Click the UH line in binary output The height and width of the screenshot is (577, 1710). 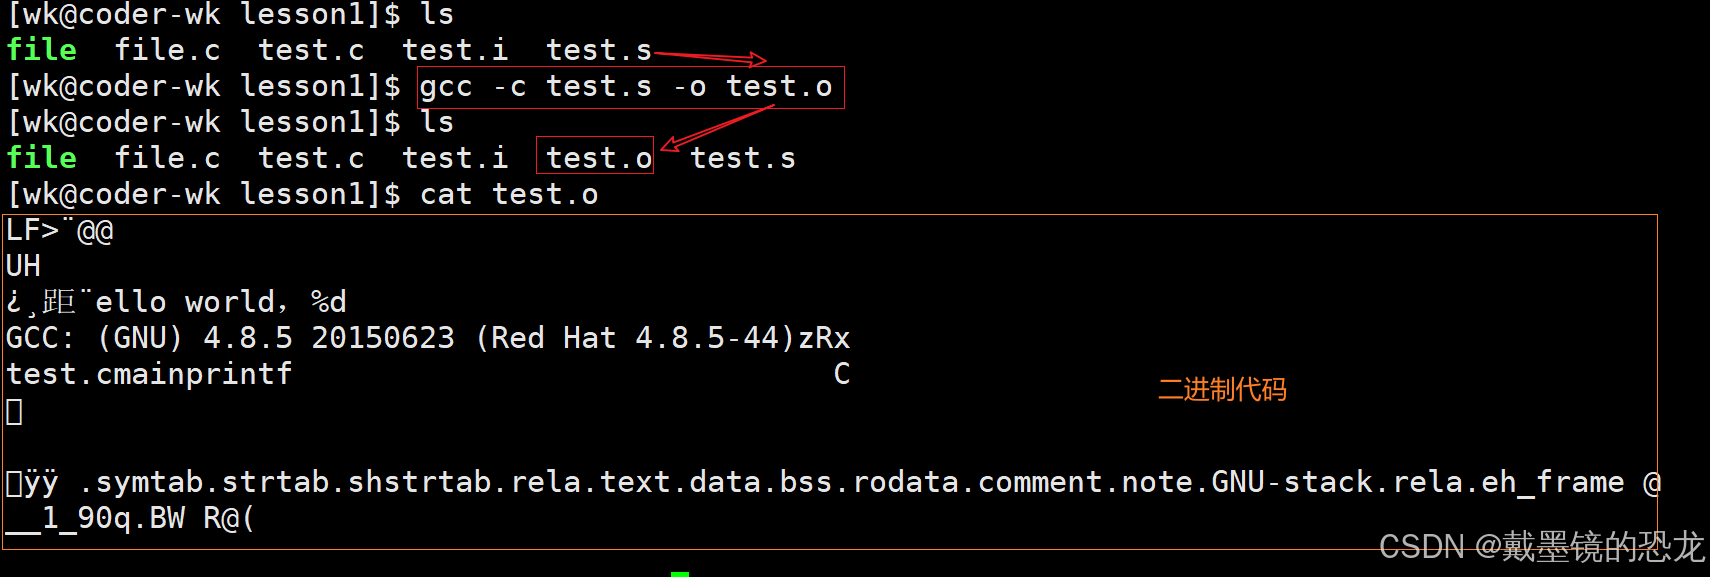pos(23,266)
